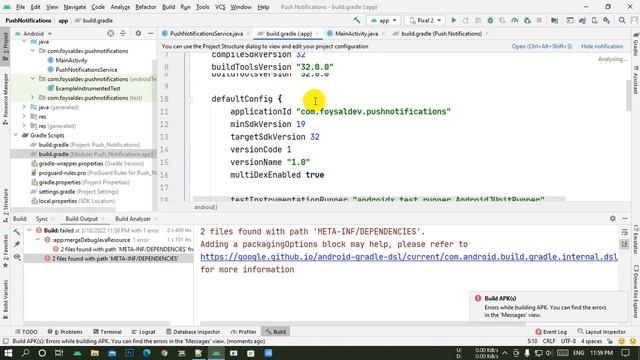Open the app run configuration dropdown

[383, 20]
